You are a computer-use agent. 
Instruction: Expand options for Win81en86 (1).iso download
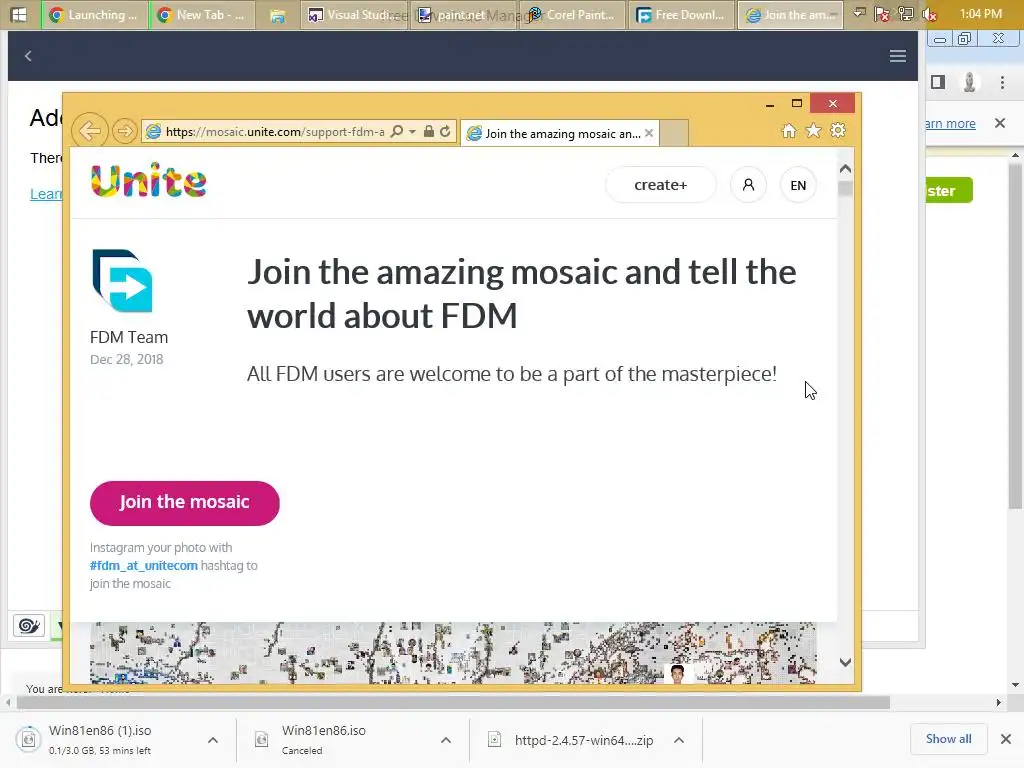click(x=213, y=740)
